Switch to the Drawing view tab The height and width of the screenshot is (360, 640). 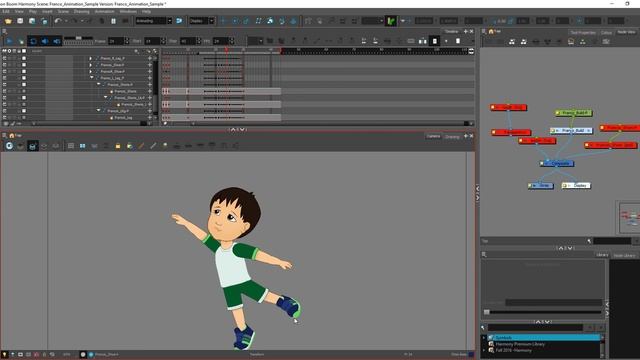point(452,137)
